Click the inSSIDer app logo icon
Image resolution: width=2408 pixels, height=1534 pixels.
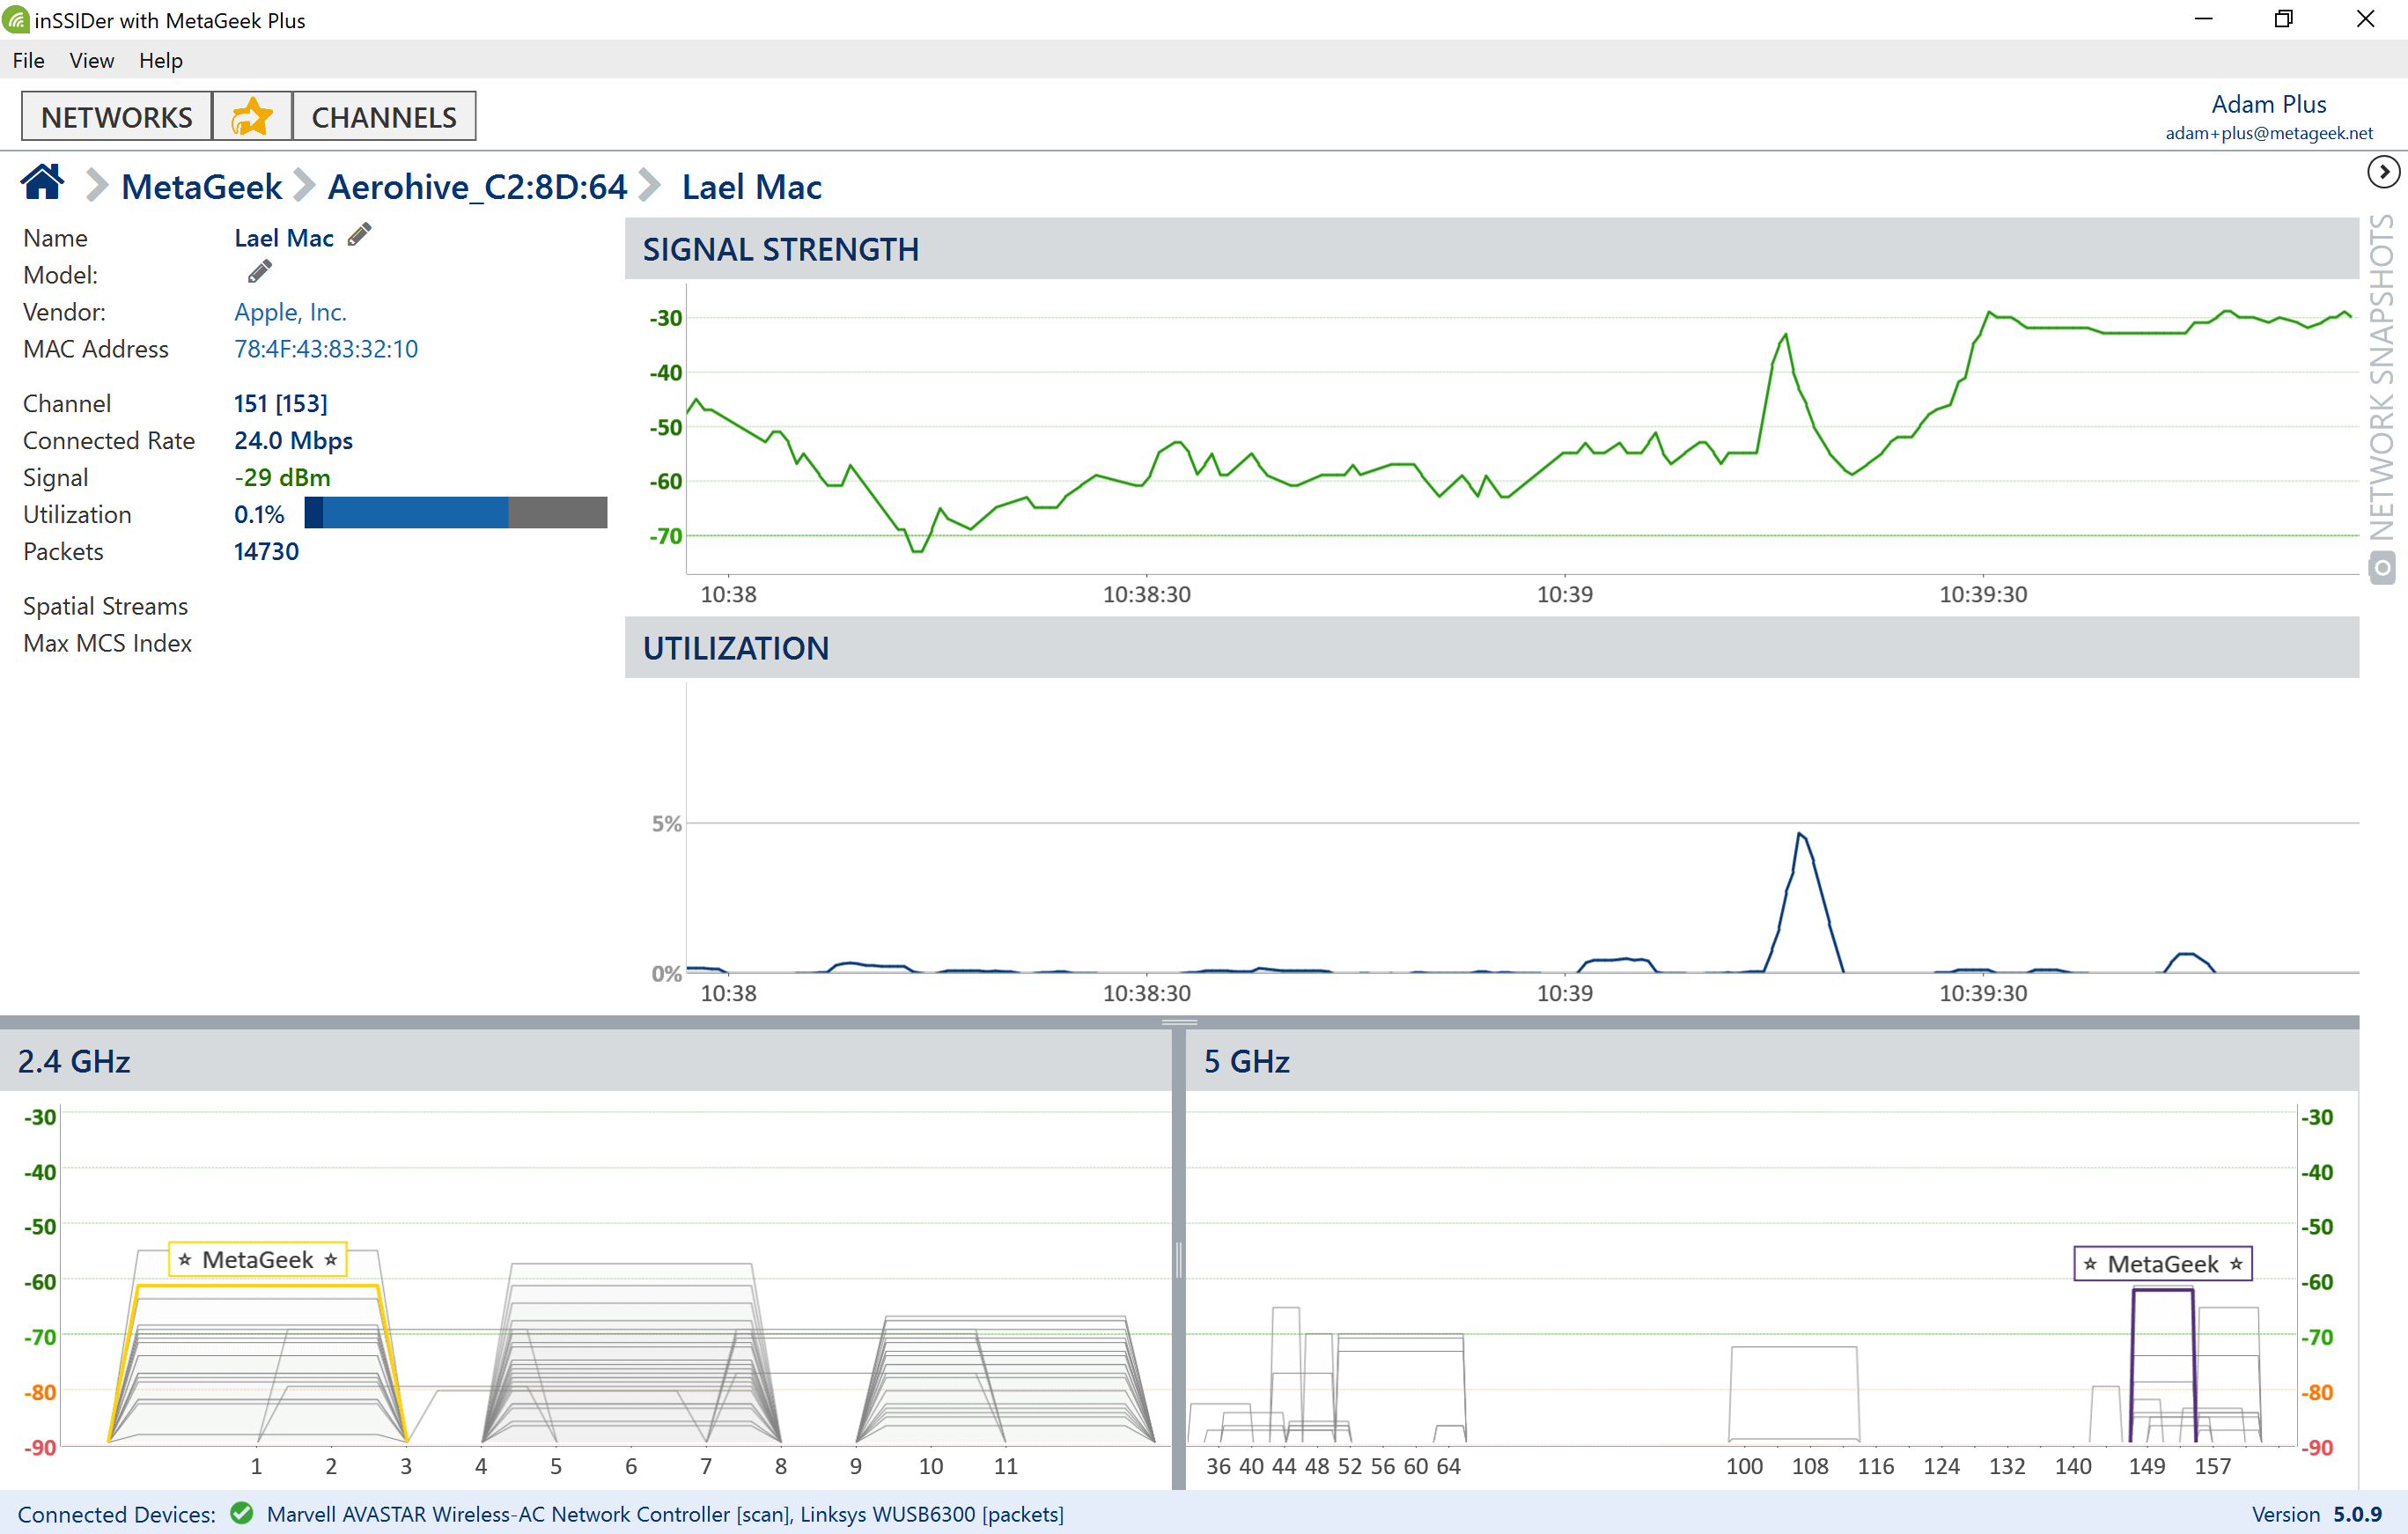(16, 20)
